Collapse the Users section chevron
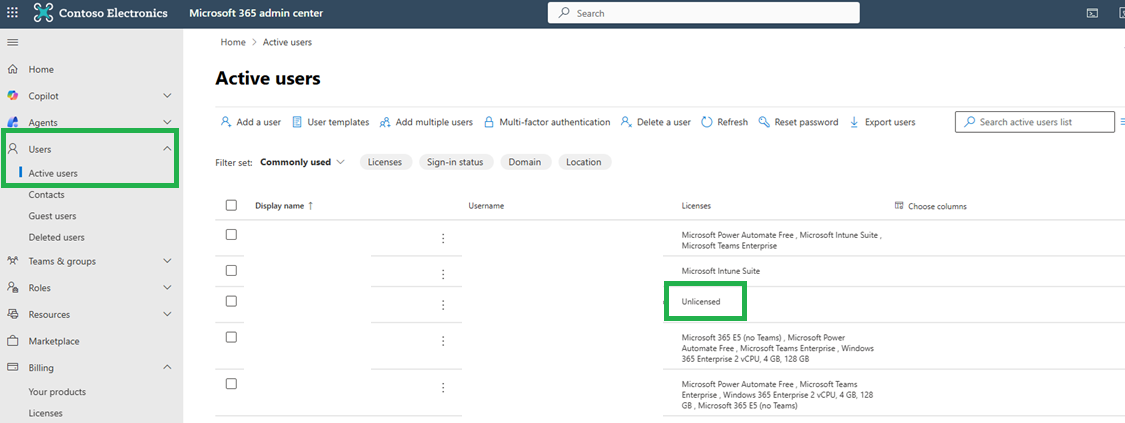Screen dimensions: 1125x423 (x=167, y=148)
